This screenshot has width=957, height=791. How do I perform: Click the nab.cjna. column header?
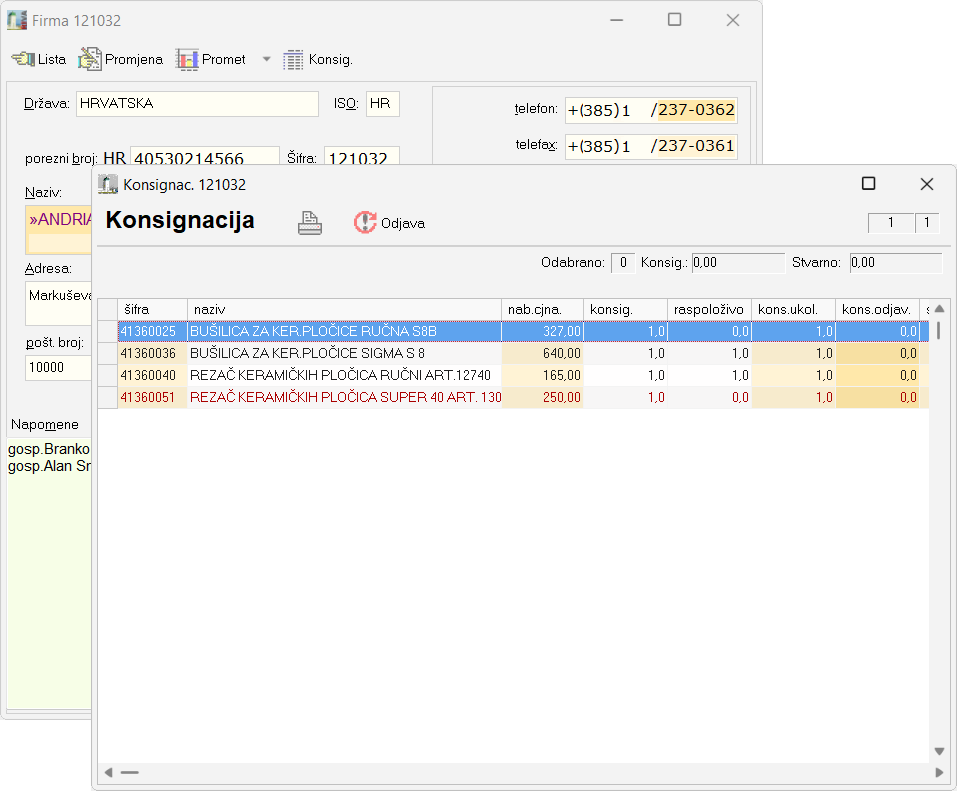[x=541, y=309]
